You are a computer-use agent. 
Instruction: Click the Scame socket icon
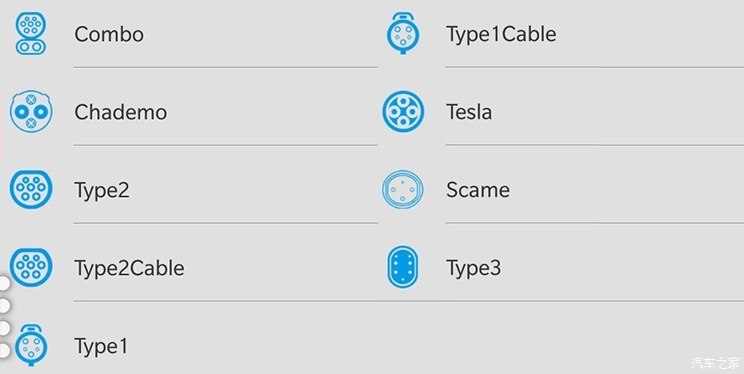pyautogui.click(x=403, y=189)
